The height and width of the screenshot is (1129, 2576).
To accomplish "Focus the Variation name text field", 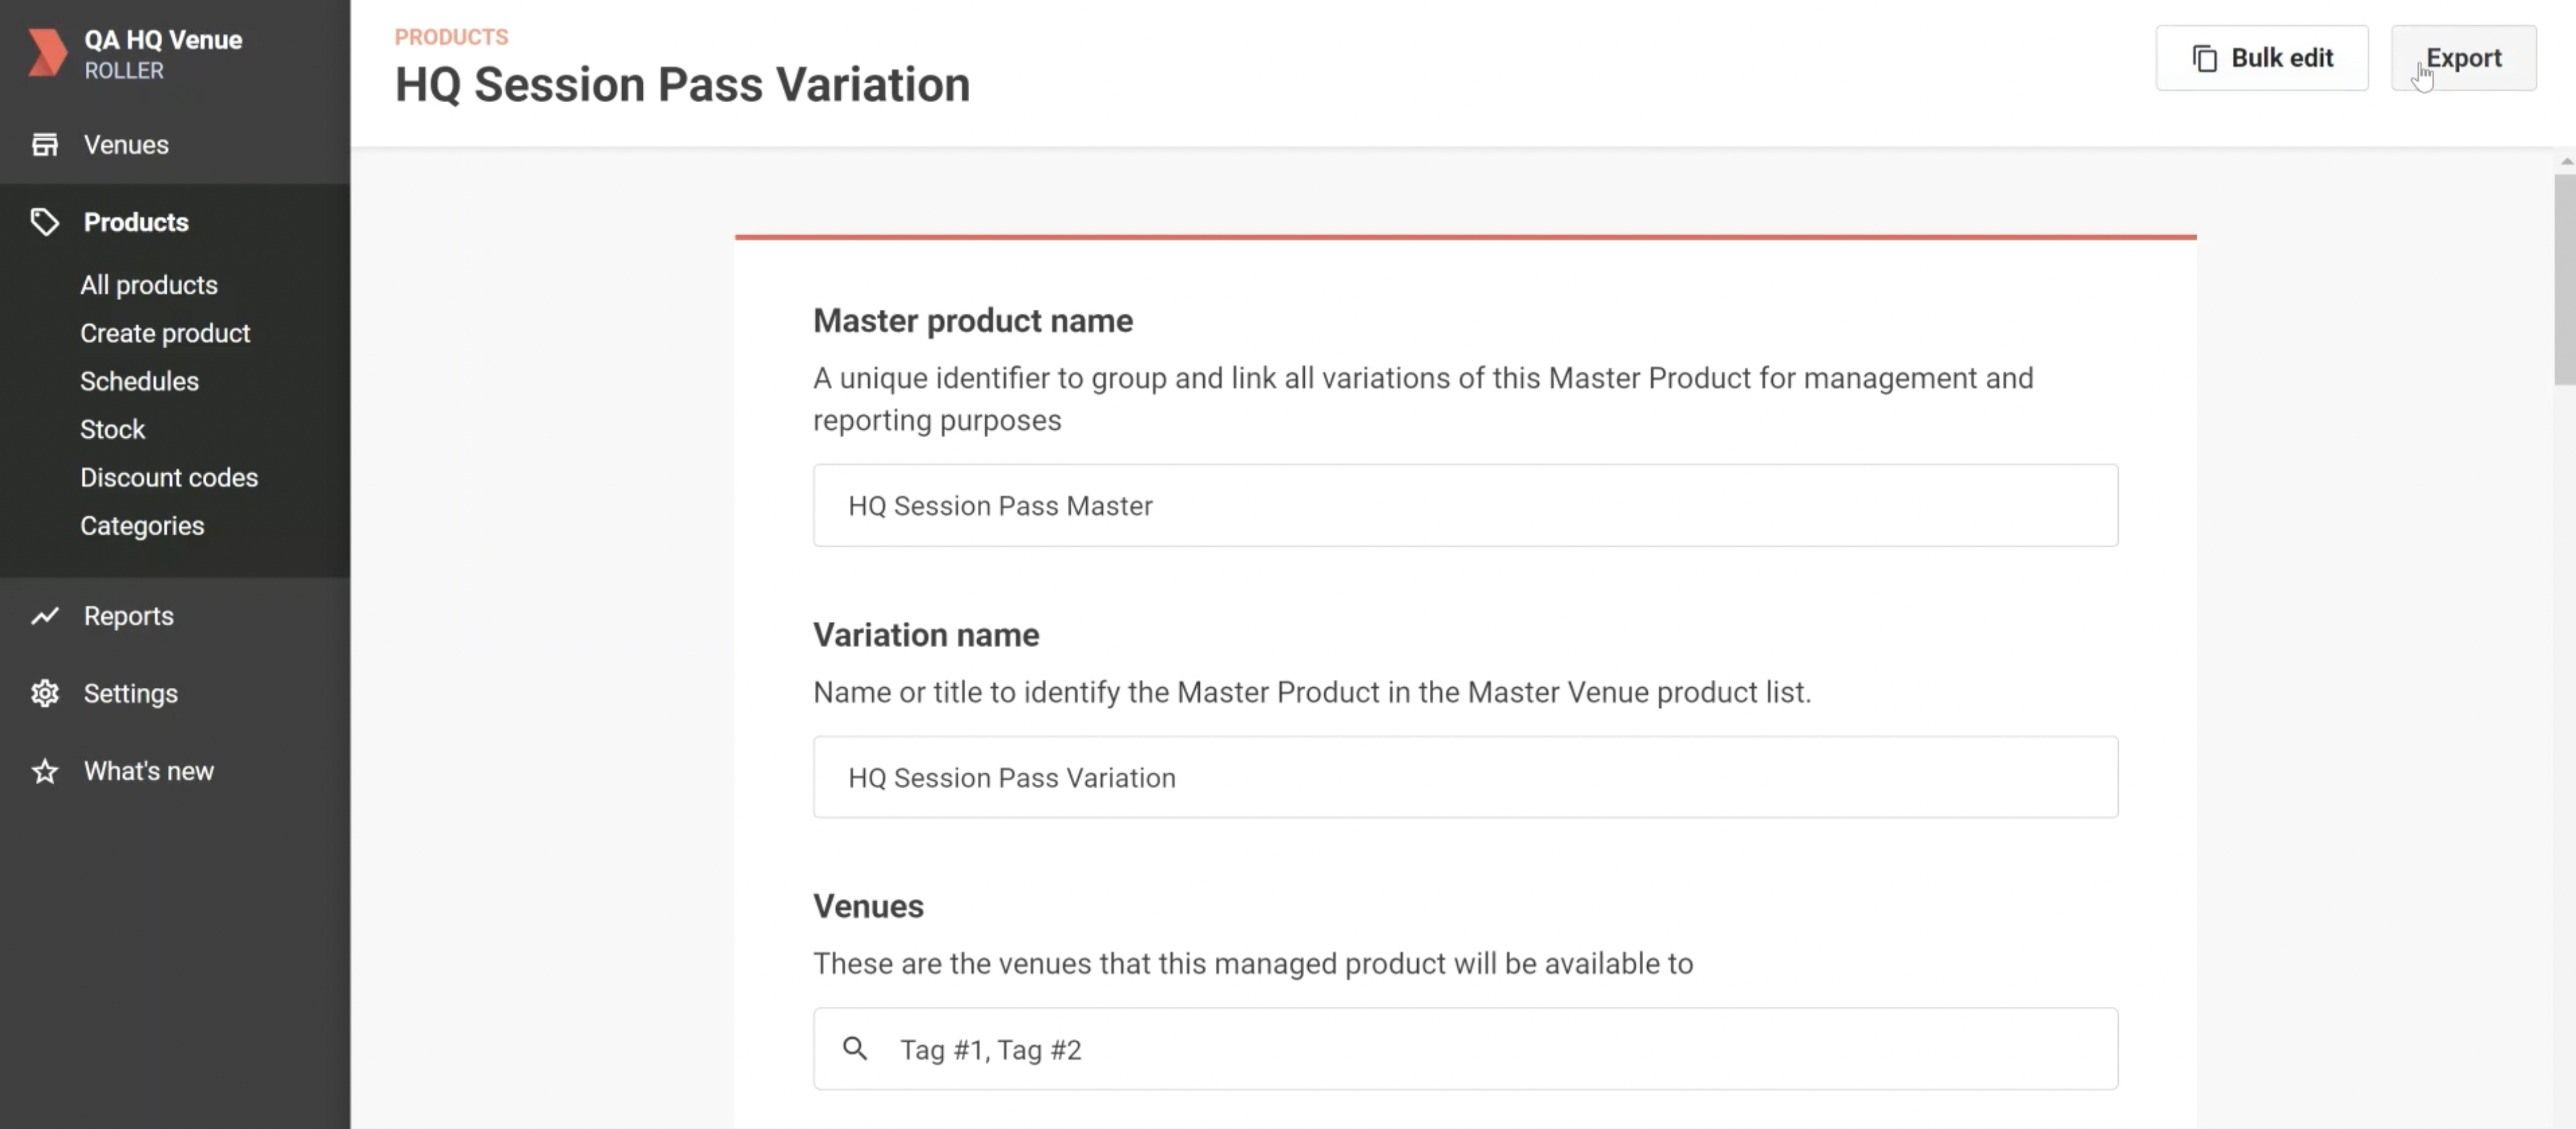I will [1465, 777].
